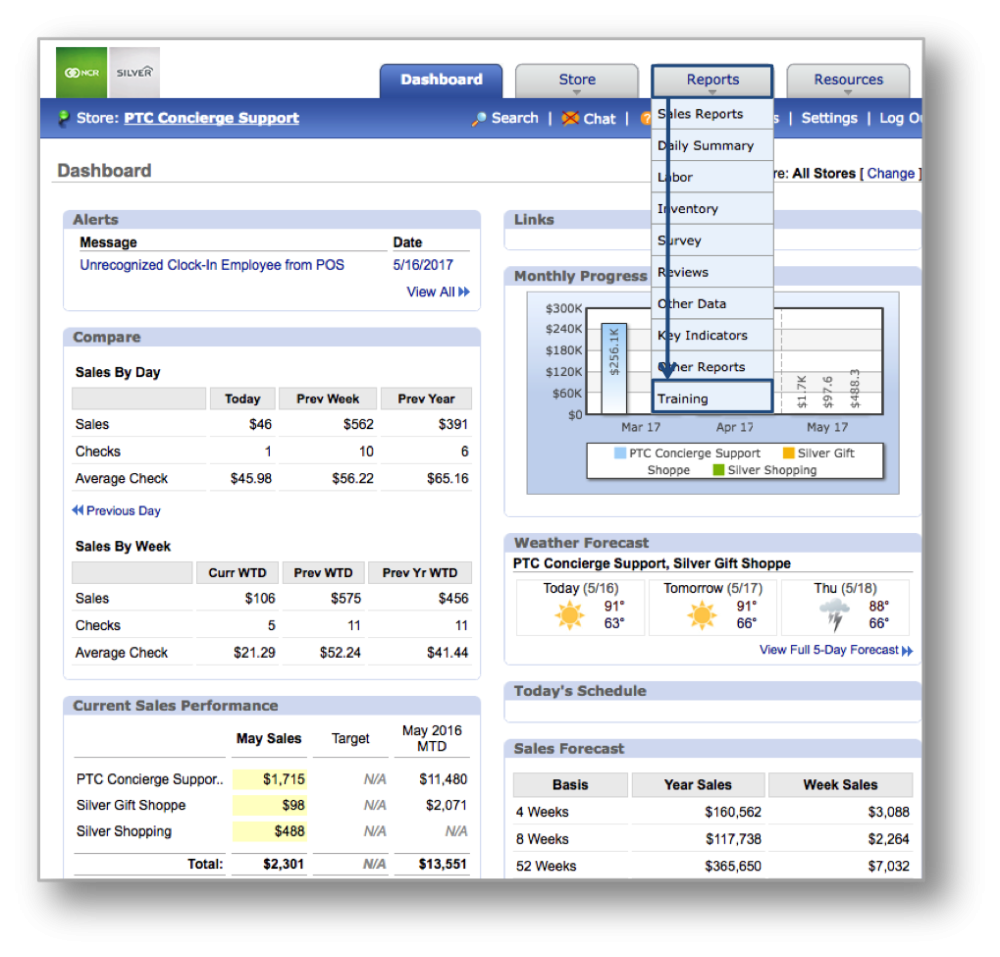Click the Chat bubble icon
This screenshot has height=957, width=1000.
(x=570, y=119)
